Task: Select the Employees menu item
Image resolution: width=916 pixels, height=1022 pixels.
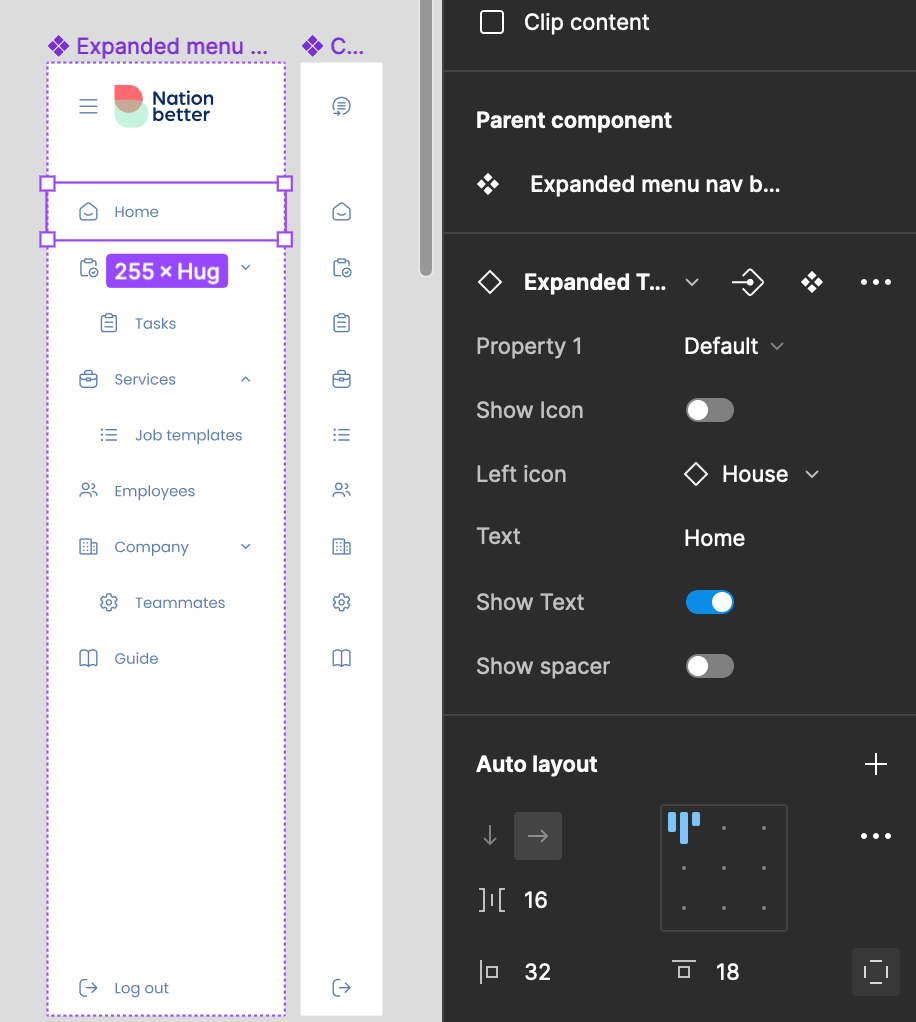Action: [154, 491]
